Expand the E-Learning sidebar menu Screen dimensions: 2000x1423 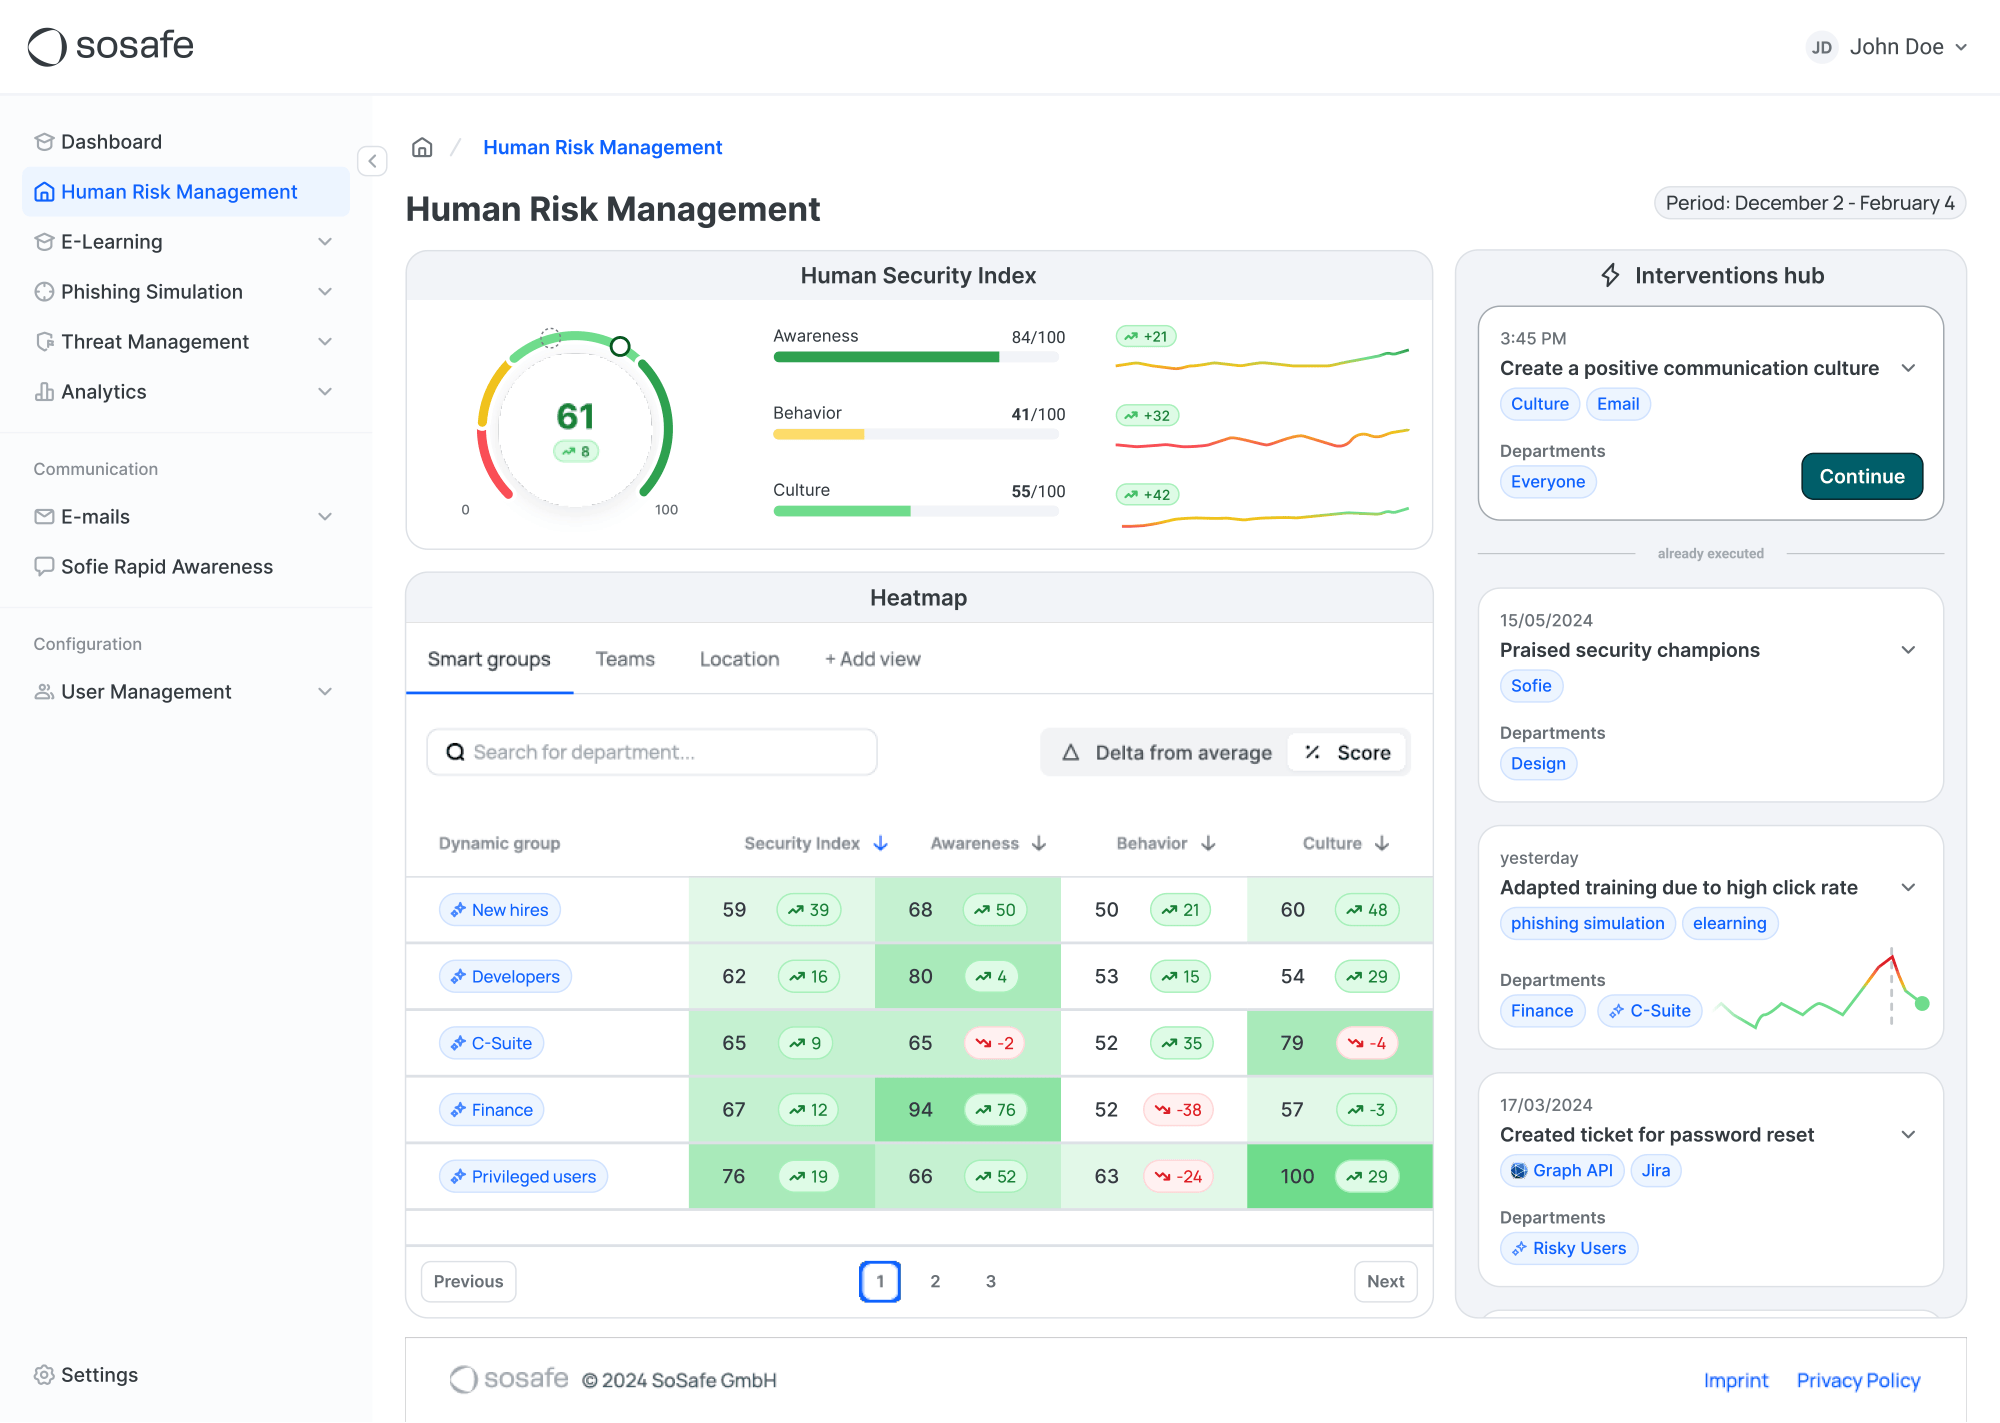pyautogui.click(x=325, y=242)
